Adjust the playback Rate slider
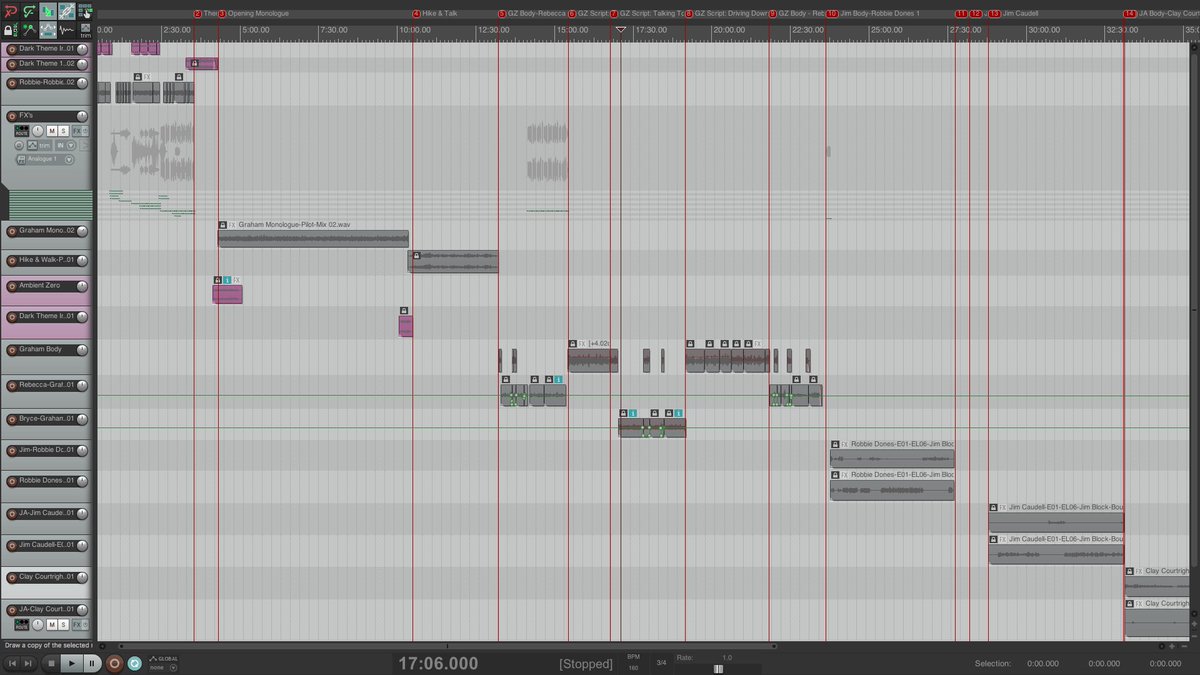The width and height of the screenshot is (1200, 675). pos(718,668)
